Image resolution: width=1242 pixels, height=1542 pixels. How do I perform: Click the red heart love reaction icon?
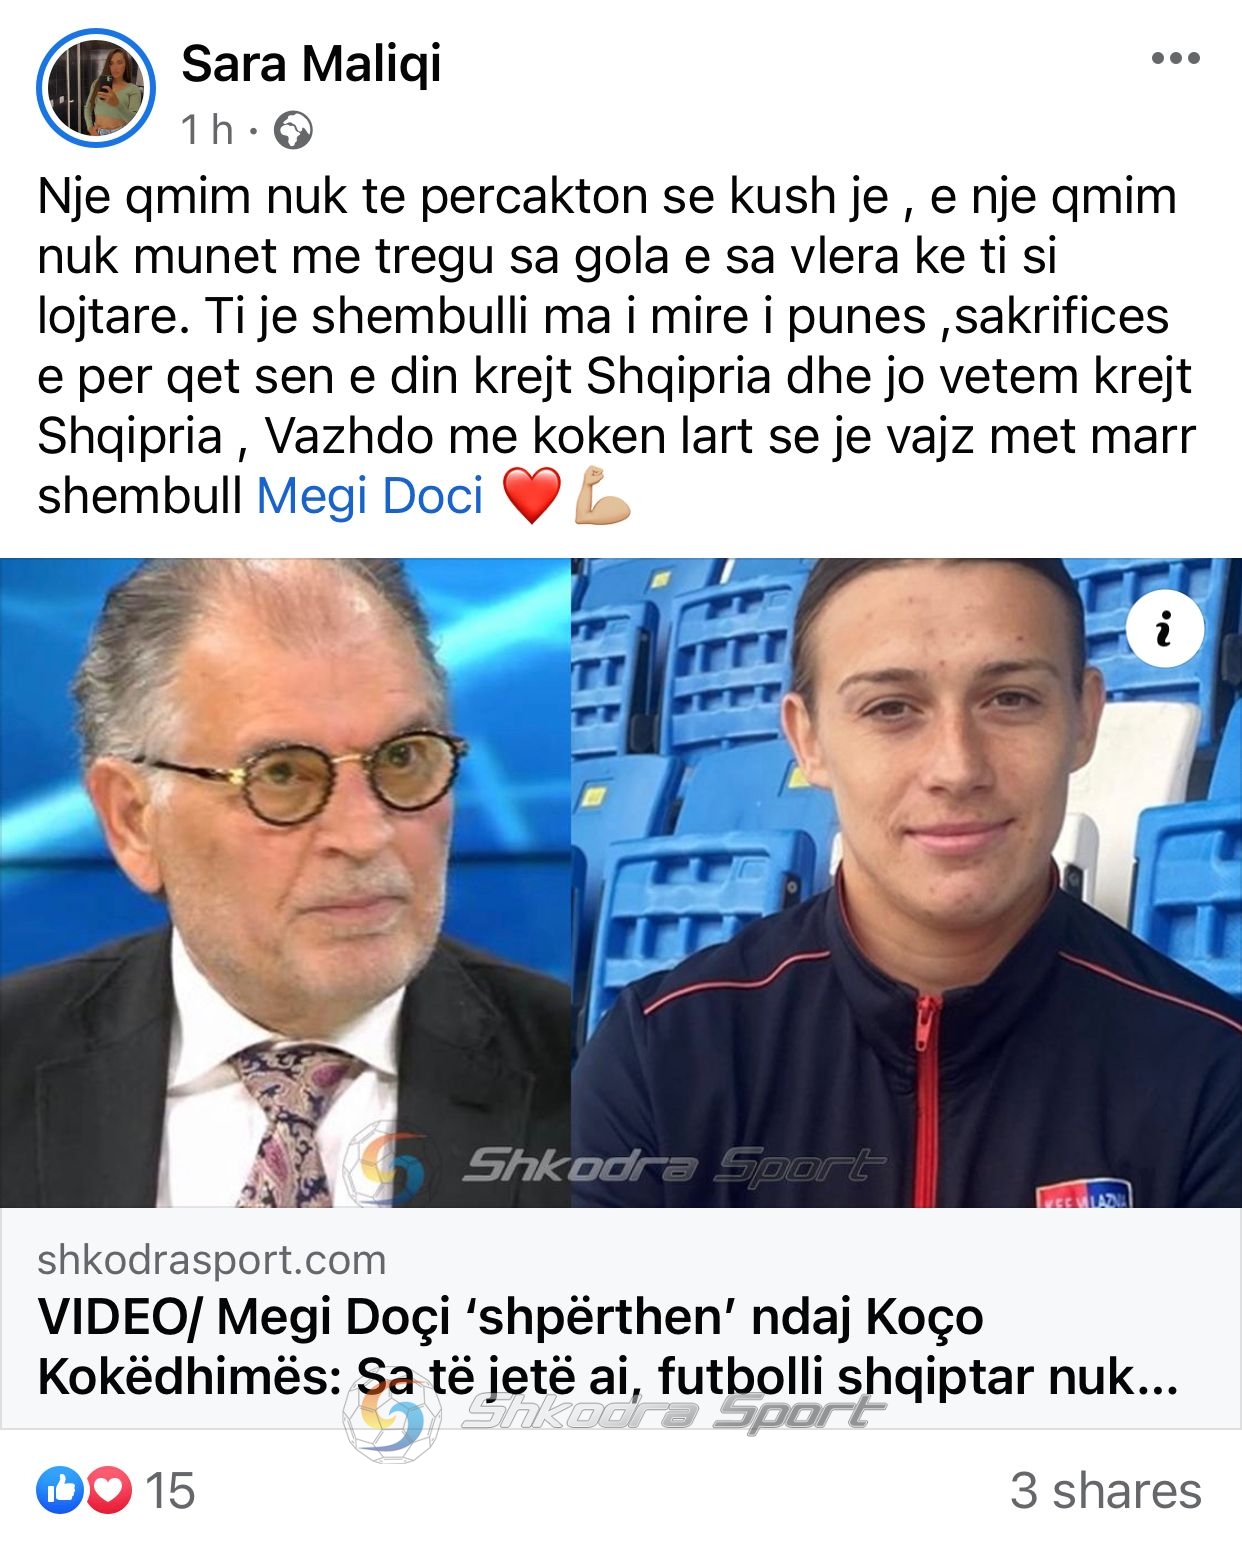tap(109, 1490)
